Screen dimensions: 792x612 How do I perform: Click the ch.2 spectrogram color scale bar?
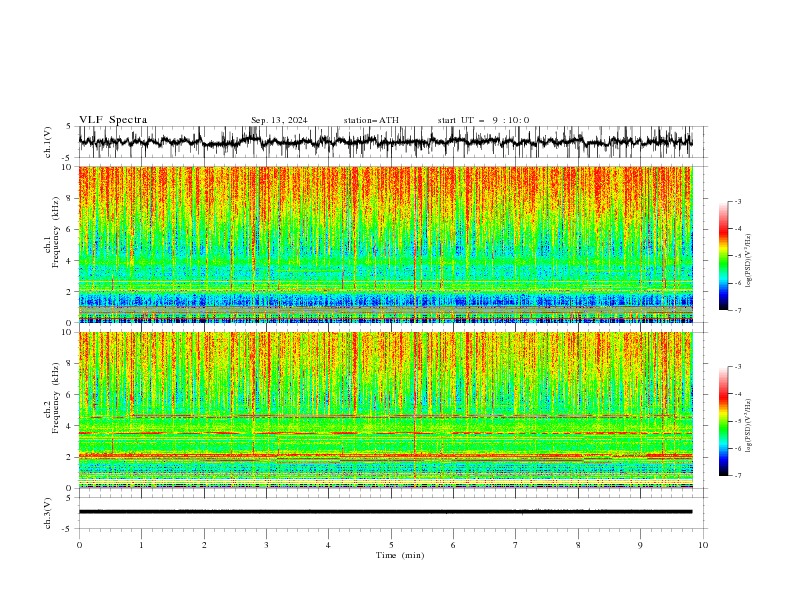[723, 421]
